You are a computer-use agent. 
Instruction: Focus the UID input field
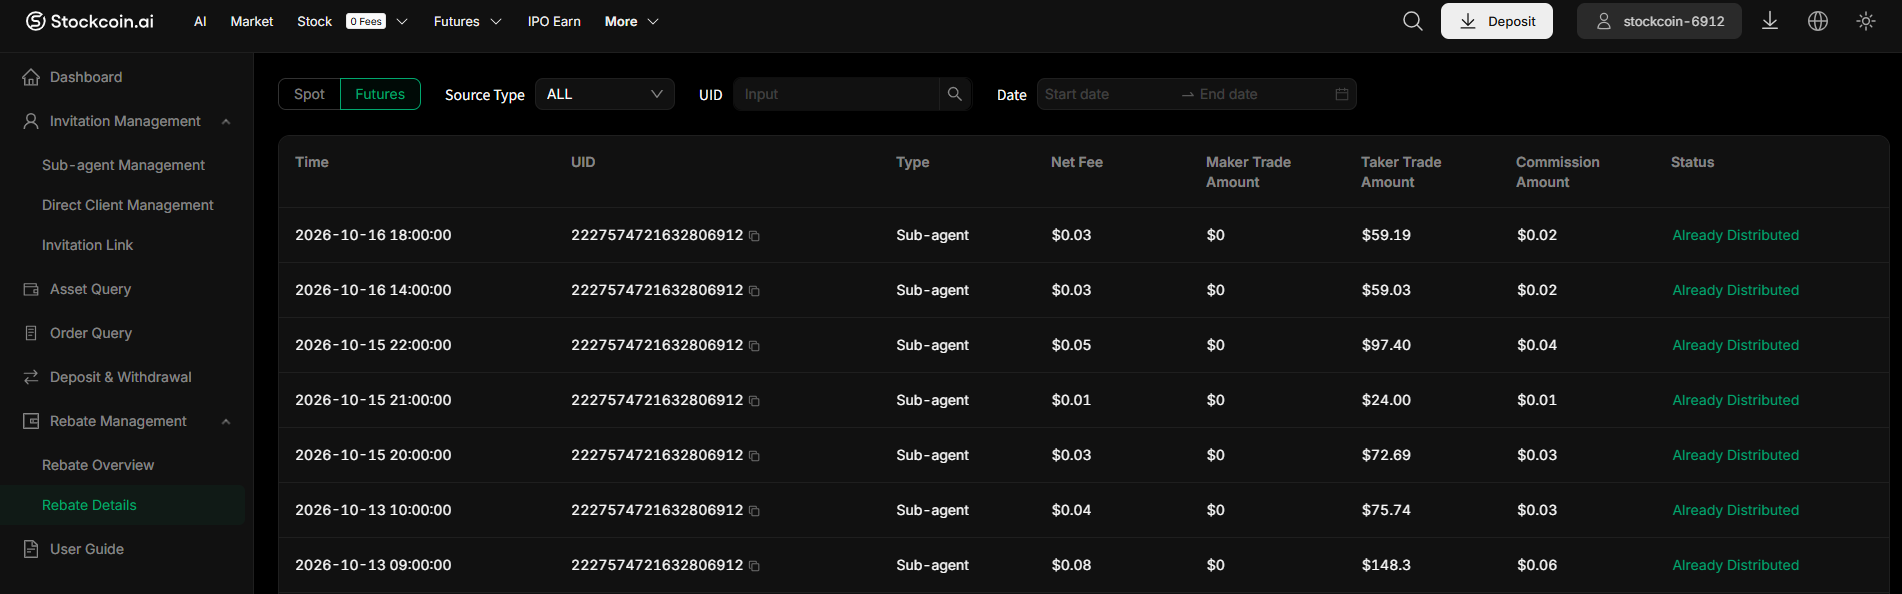tap(837, 94)
